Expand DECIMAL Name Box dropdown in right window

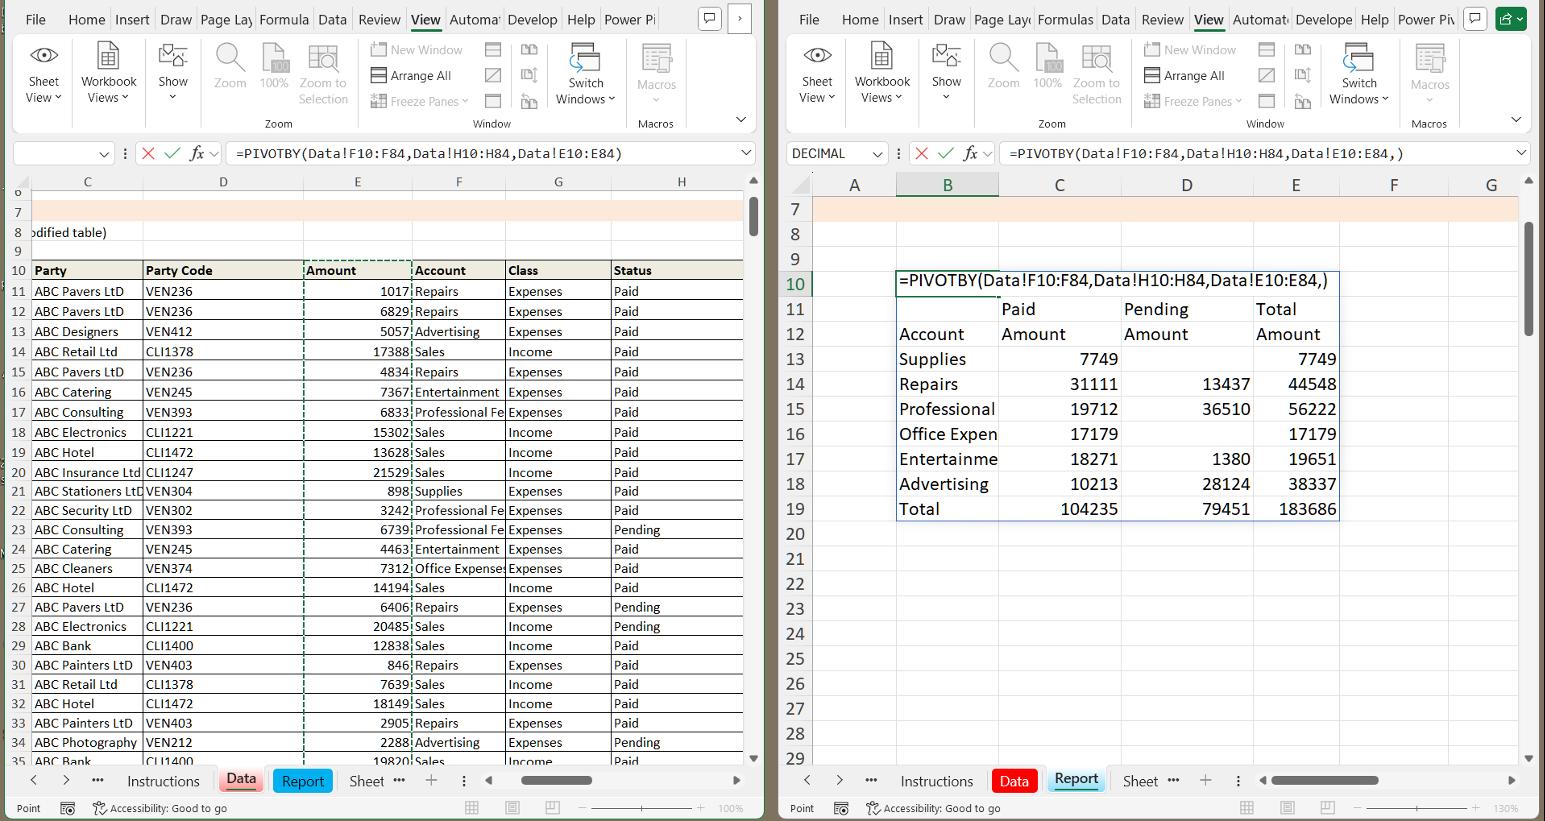[878, 154]
